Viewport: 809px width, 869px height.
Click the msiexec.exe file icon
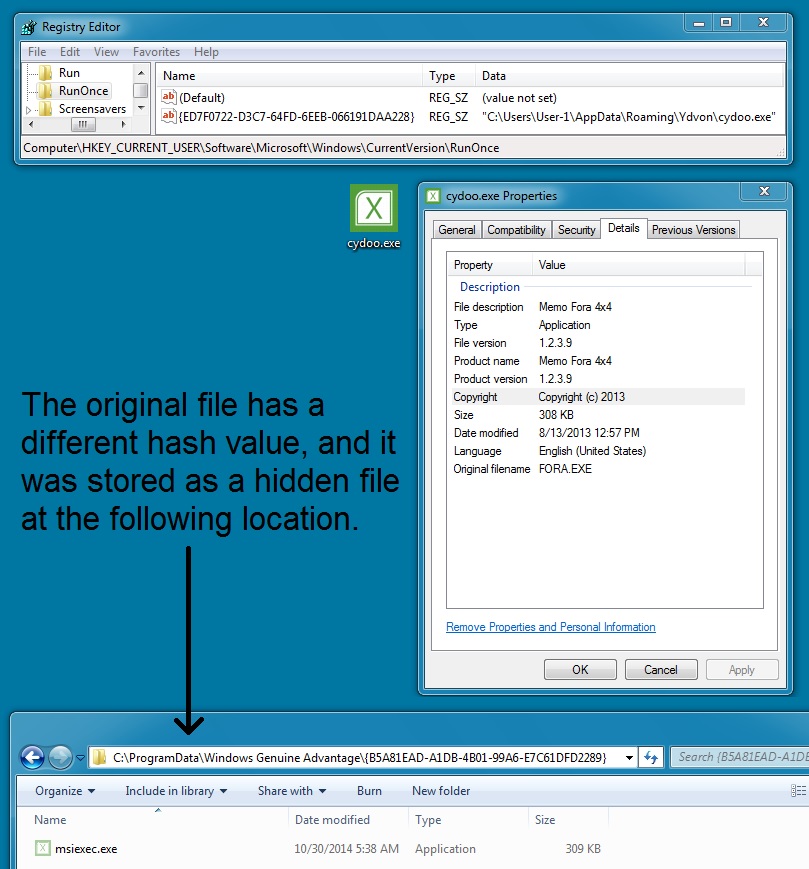click(x=43, y=848)
